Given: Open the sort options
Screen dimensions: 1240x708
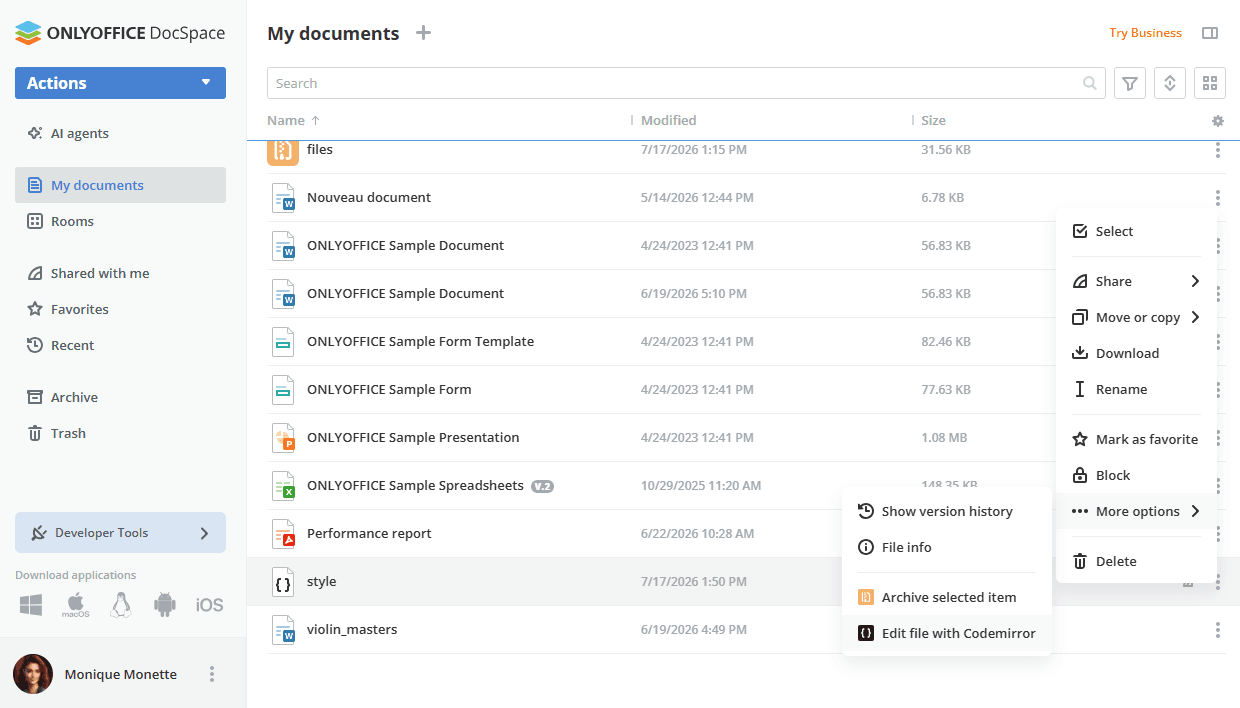Looking at the screenshot, I should click(x=1170, y=83).
